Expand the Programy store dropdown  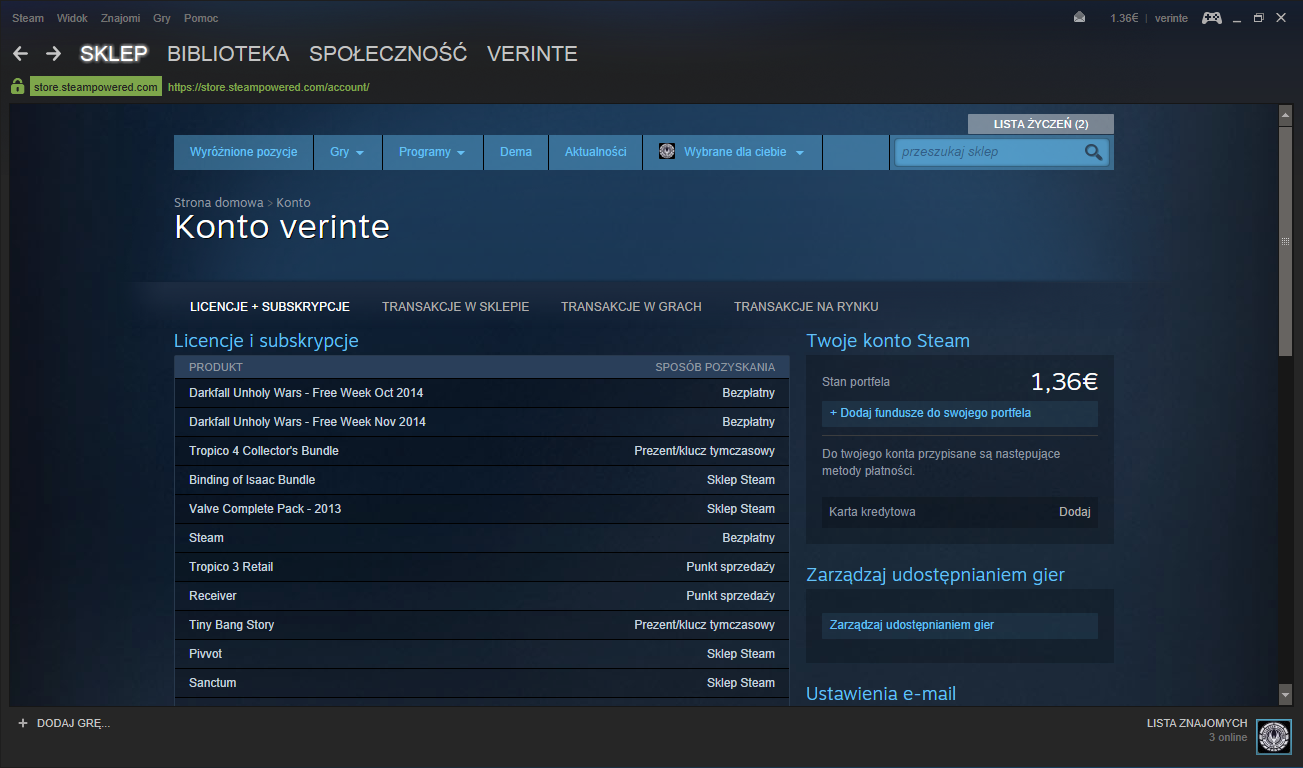pyautogui.click(x=433, y=152)
